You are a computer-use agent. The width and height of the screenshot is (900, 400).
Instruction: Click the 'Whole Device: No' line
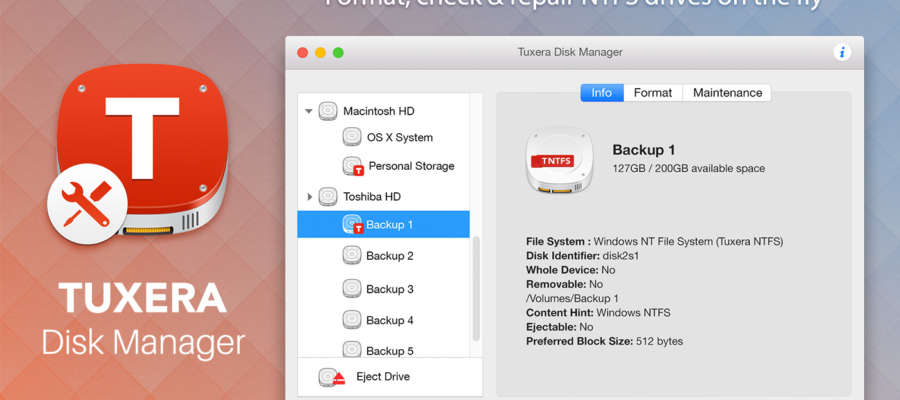pos(570,270)
